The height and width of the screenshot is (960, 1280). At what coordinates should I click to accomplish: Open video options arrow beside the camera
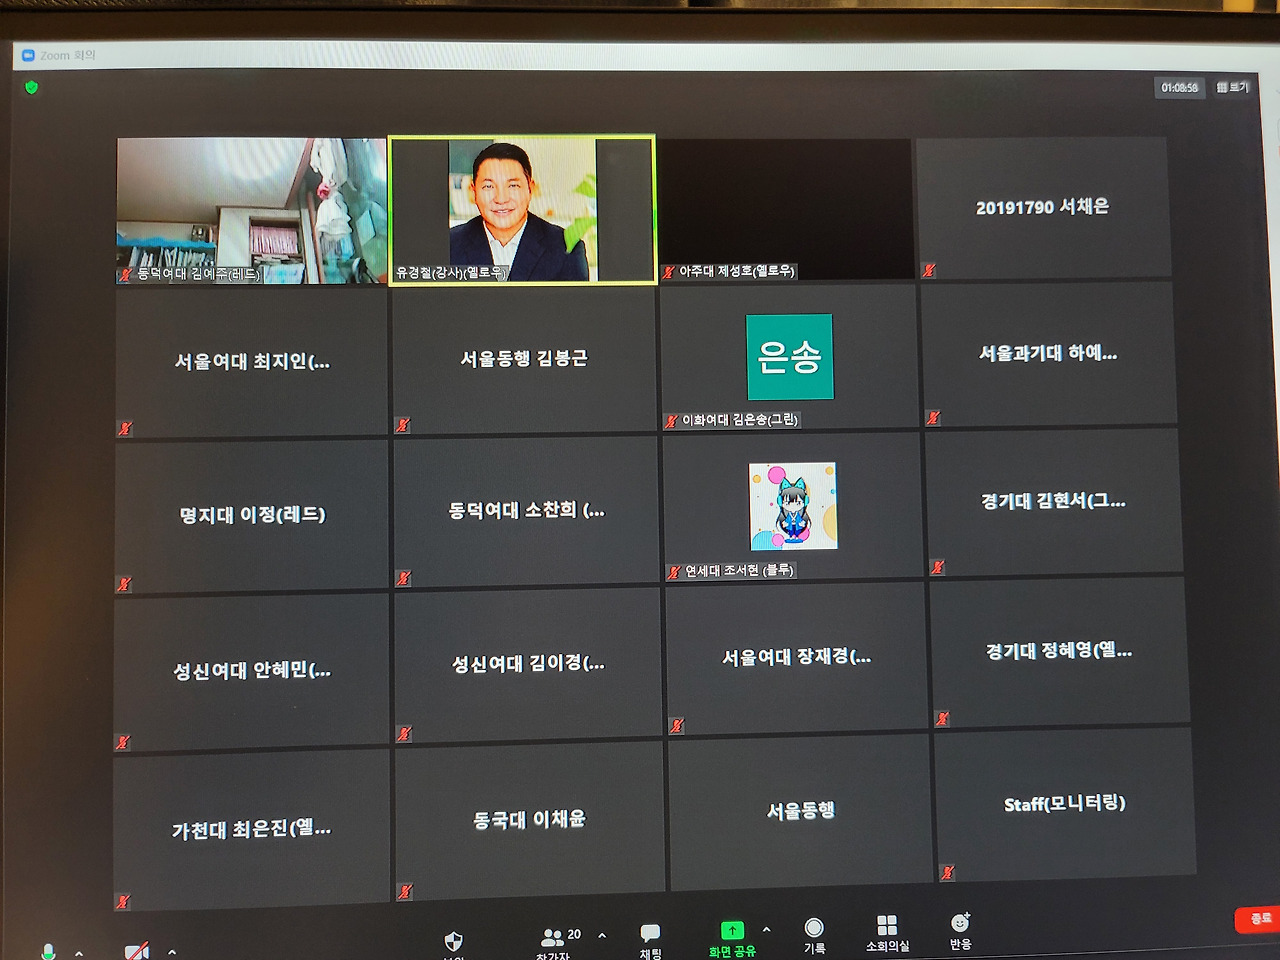click(172, 952)
